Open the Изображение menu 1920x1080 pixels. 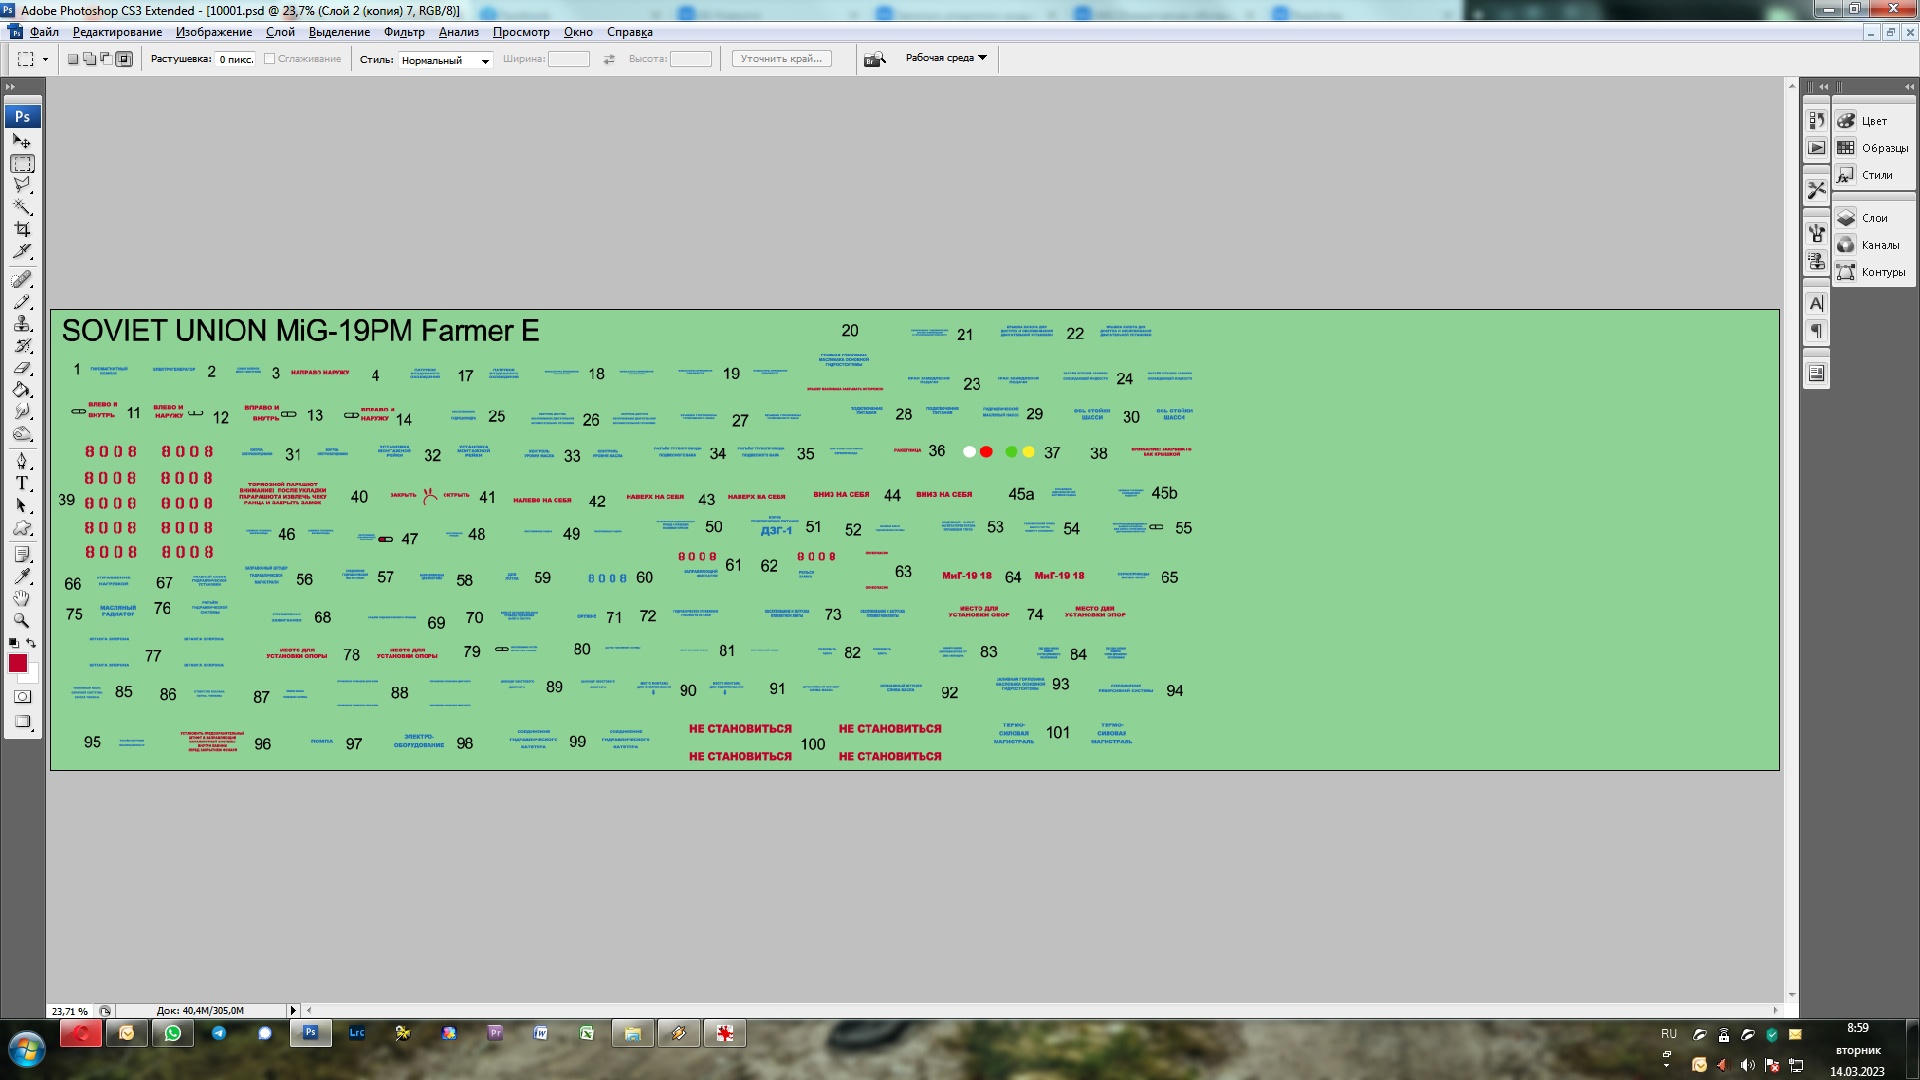point(213,32)
